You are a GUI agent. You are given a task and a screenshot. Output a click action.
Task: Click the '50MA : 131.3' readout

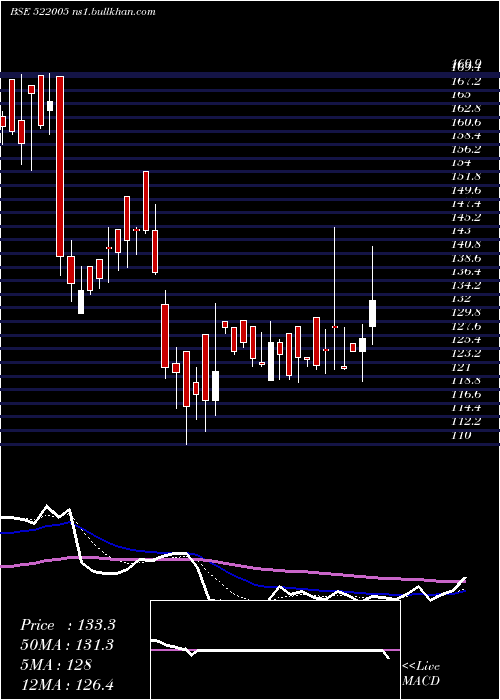(x=67, y=645)
